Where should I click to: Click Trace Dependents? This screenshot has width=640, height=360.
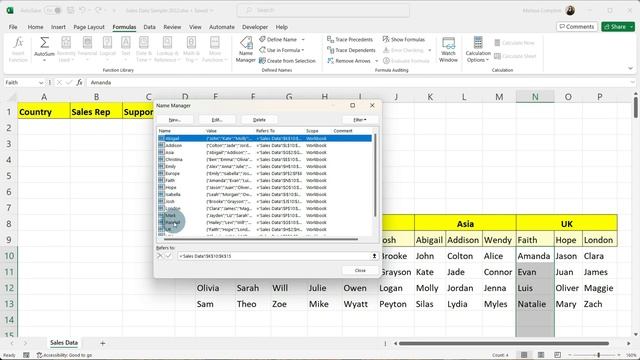[x=351, y=50]
